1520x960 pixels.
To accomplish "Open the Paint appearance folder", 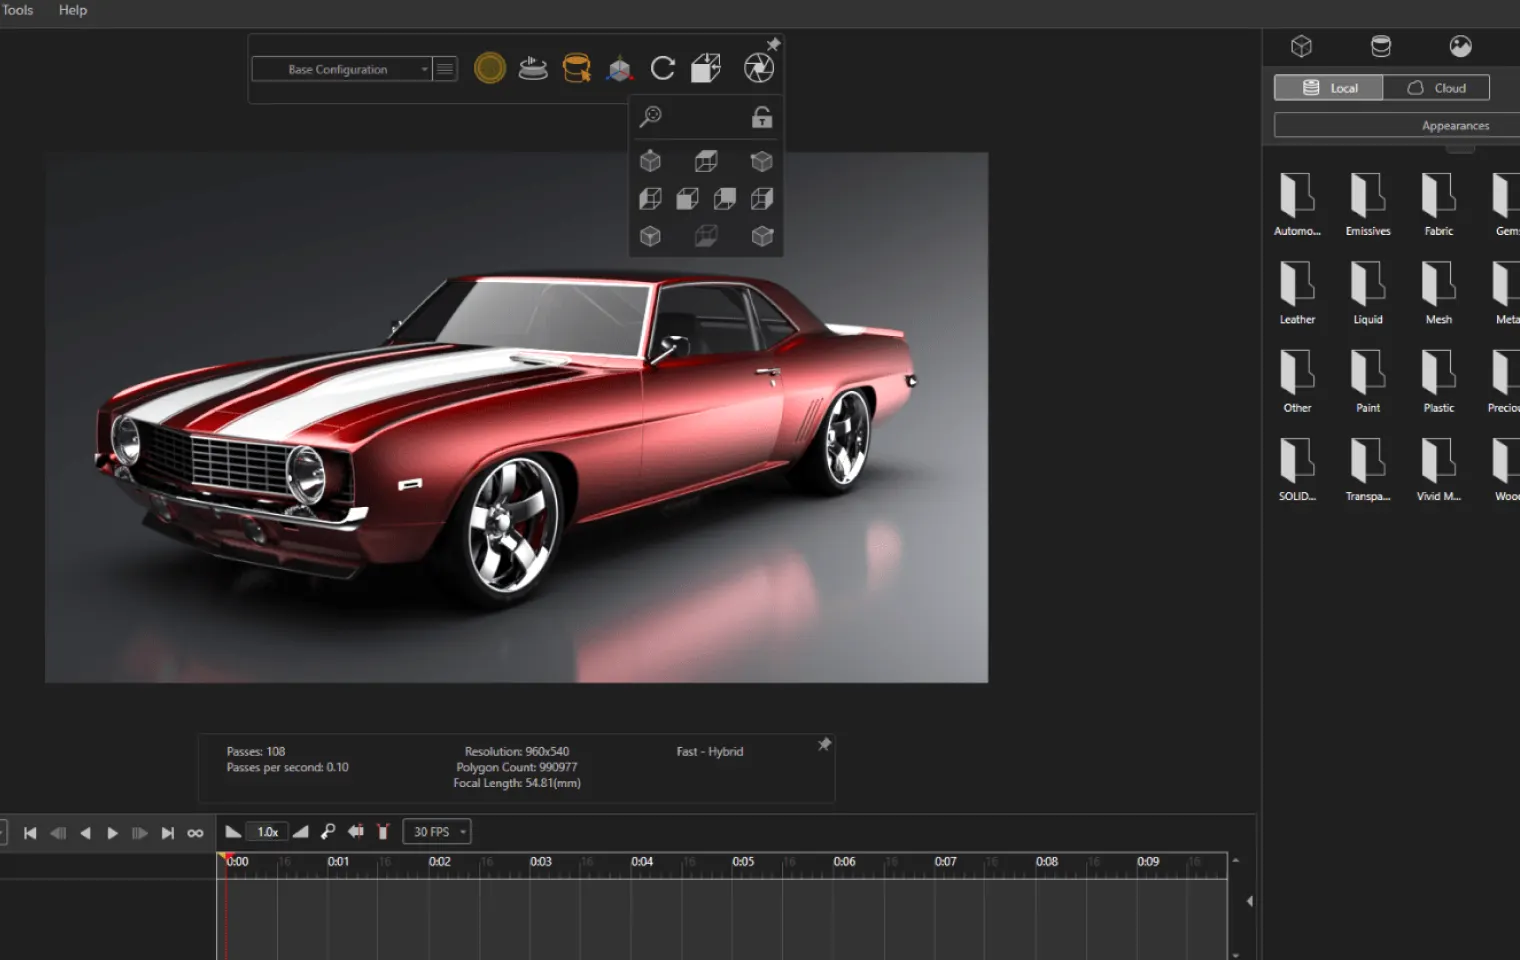I will click(x=1368, y=381).
